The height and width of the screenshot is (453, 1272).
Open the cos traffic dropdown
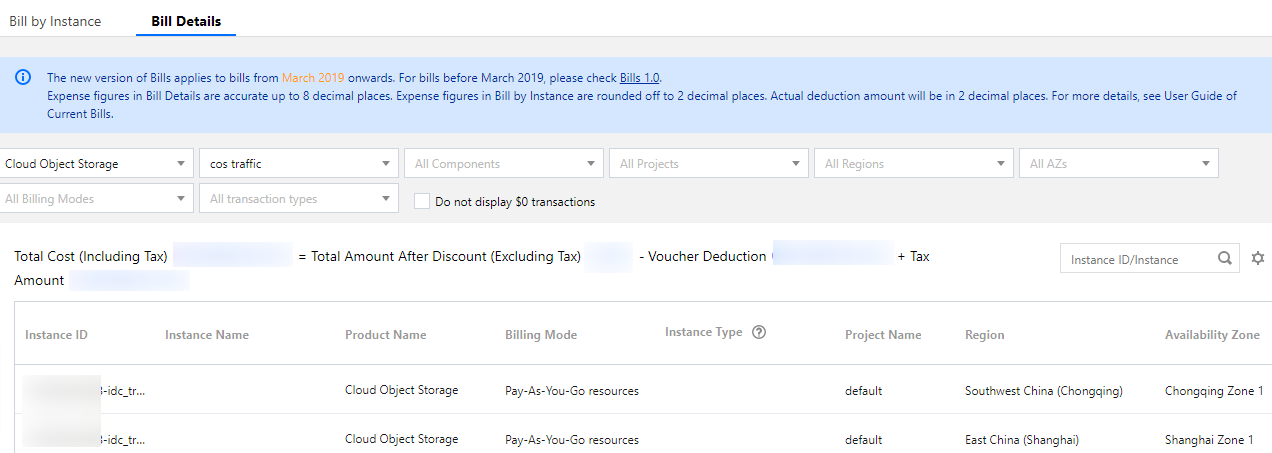[x=299, y=164]
